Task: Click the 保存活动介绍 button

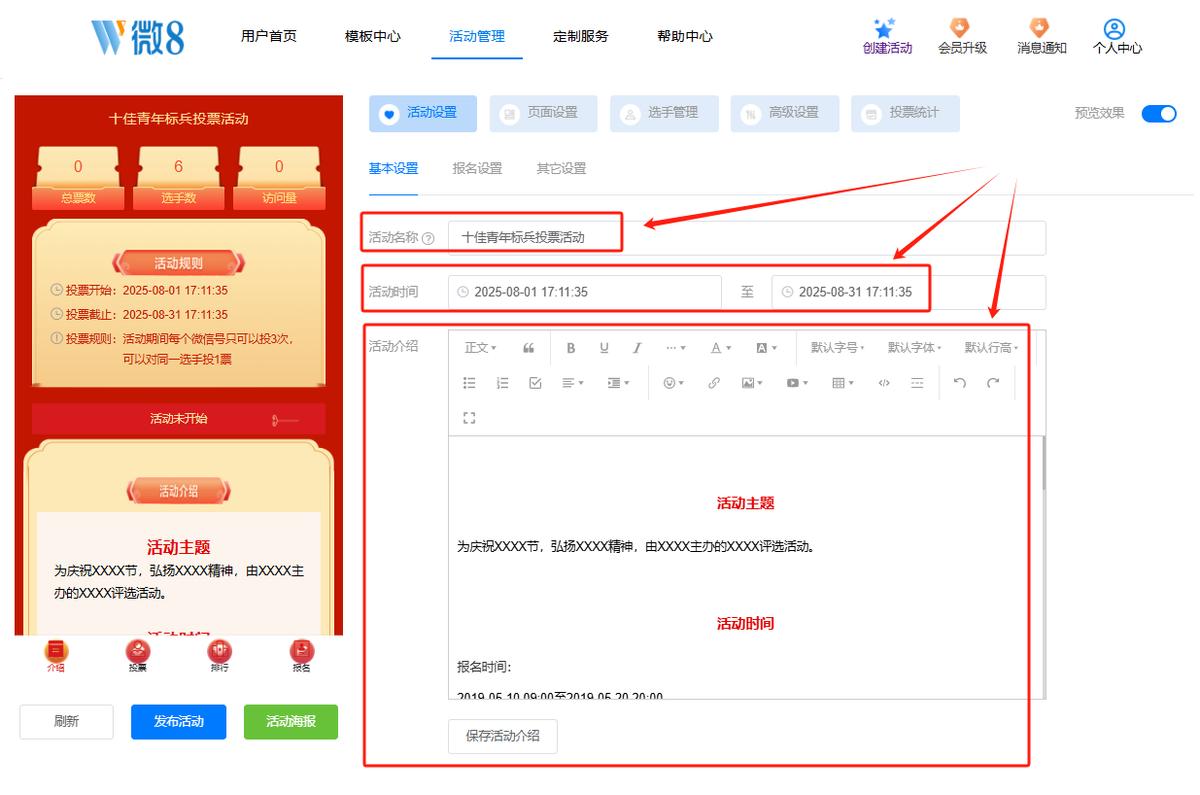Action: pos(503,736)
